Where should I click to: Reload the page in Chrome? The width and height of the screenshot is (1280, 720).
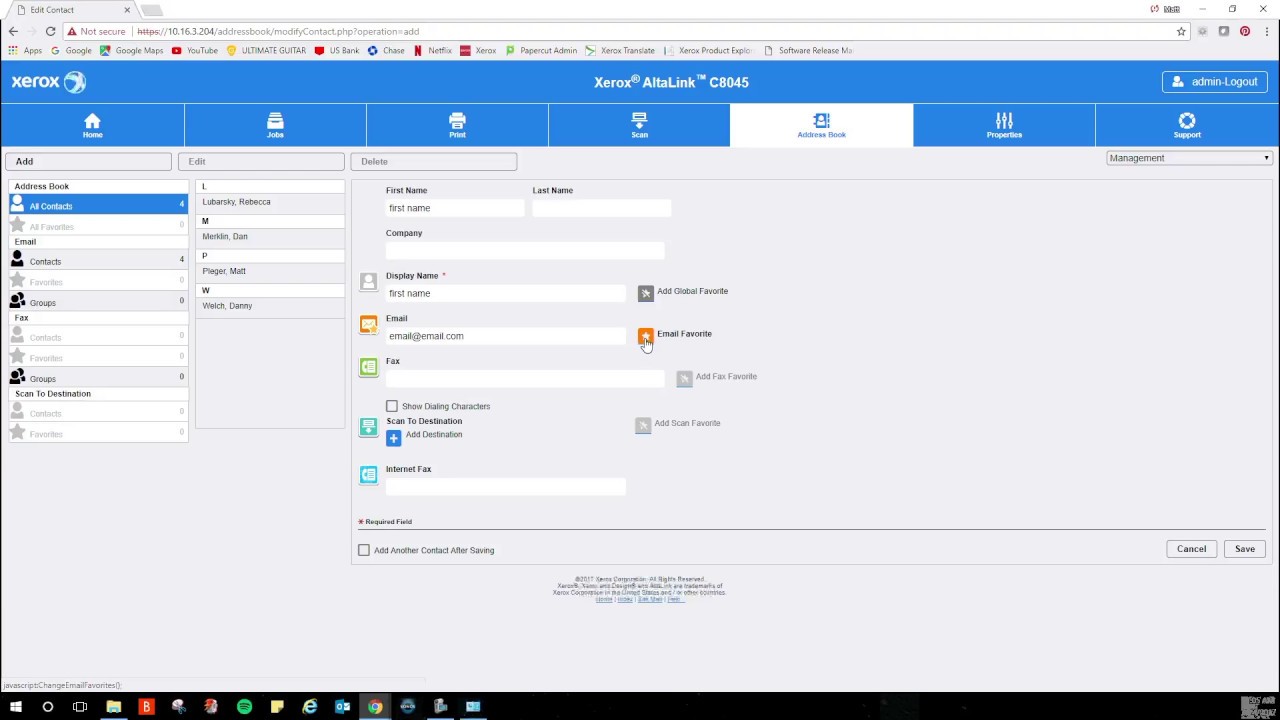pos(50,31)
